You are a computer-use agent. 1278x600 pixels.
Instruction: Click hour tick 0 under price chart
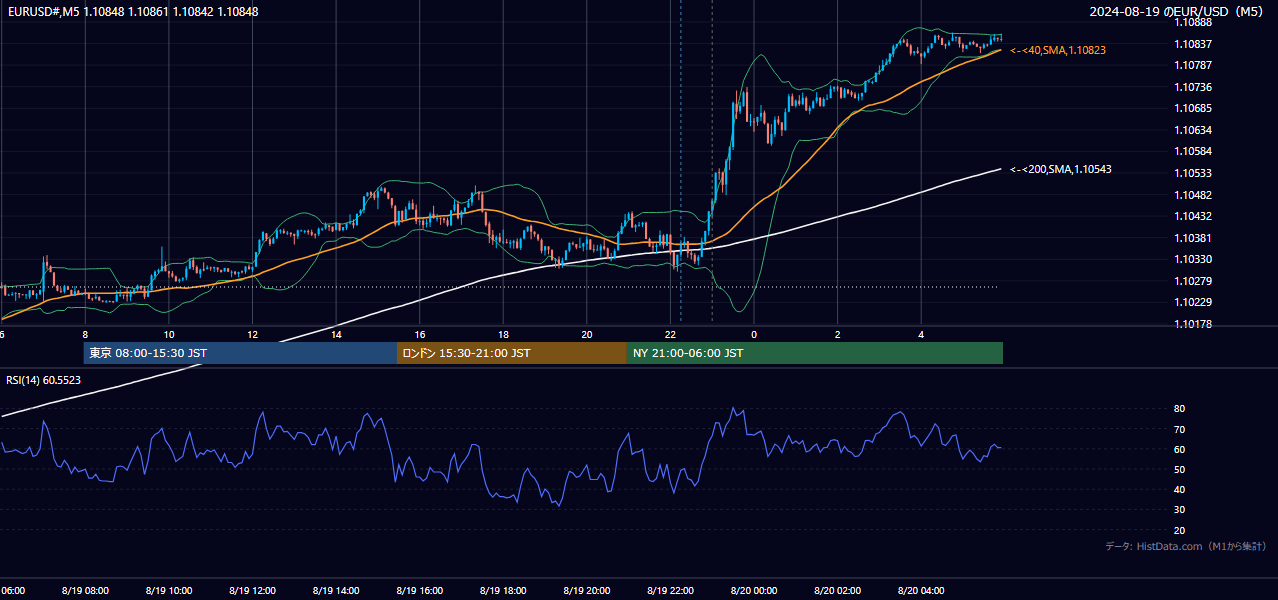point(754,335)
